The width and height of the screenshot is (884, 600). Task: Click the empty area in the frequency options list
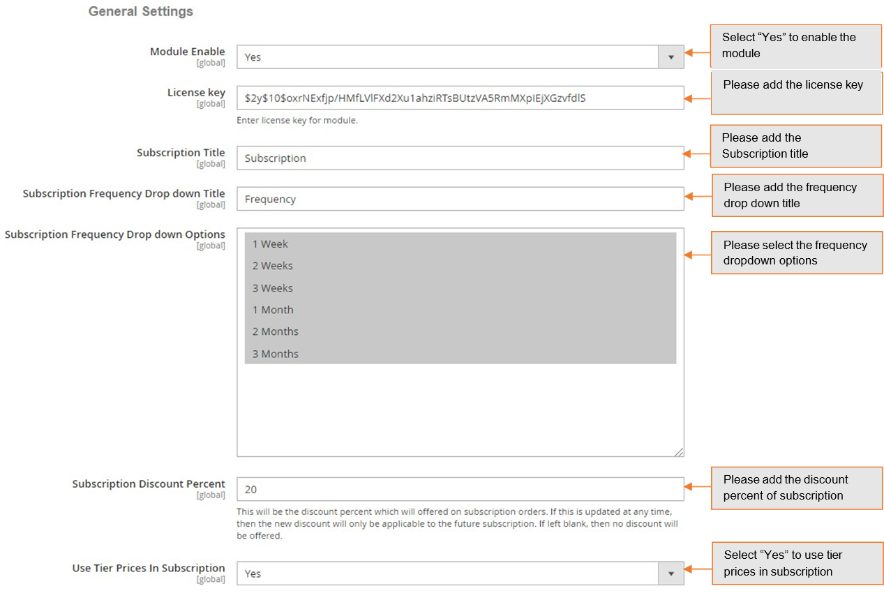pos(460,410)
